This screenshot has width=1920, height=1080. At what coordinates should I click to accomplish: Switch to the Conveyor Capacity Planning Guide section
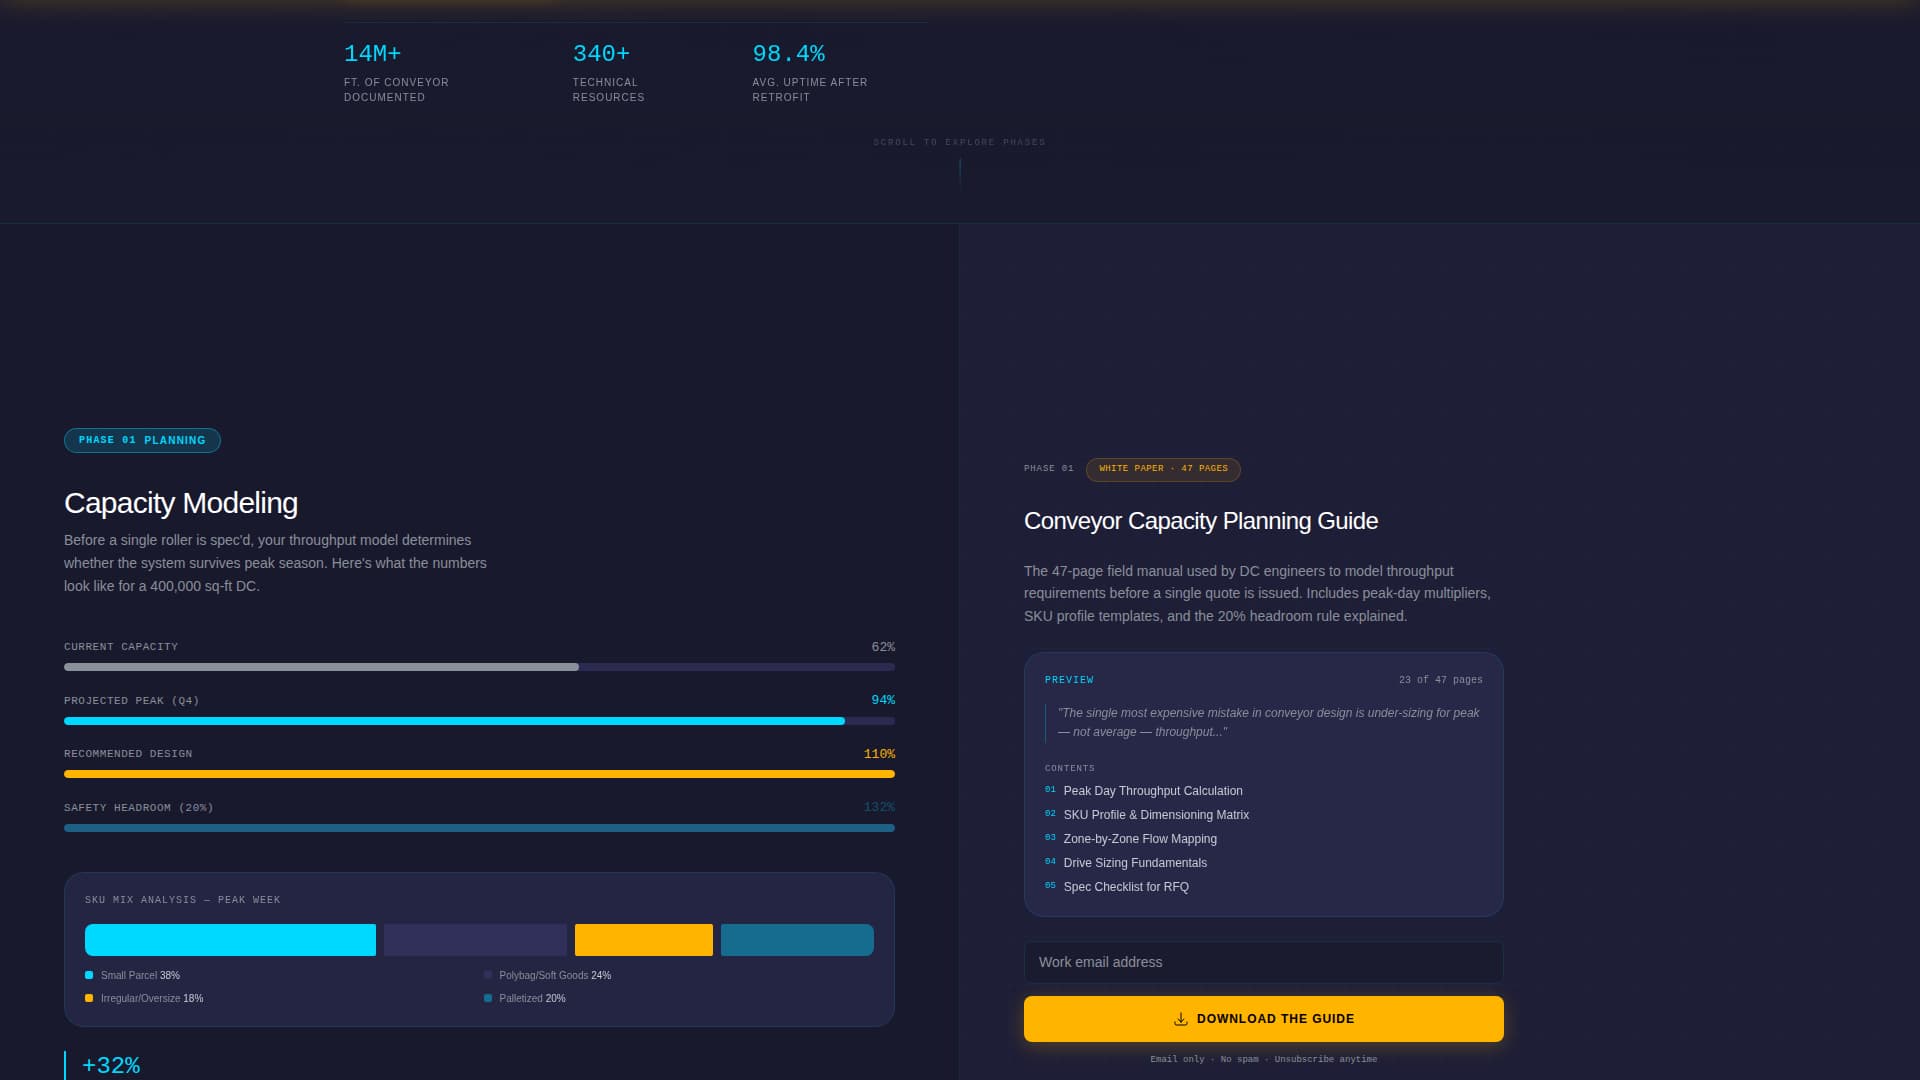(1200, 520)
